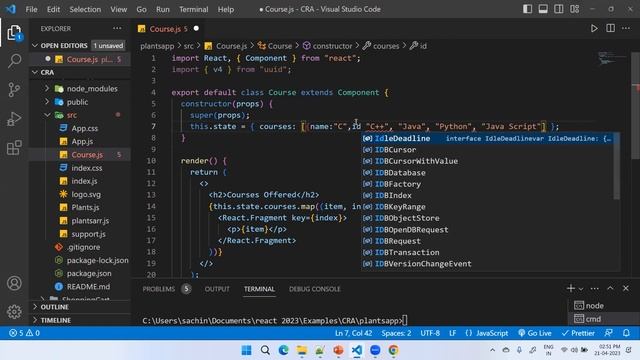640x360 pixels.
Task: Toggle the bottom panel layout icon
Action: pyautogui.click(x=543, y=9)
